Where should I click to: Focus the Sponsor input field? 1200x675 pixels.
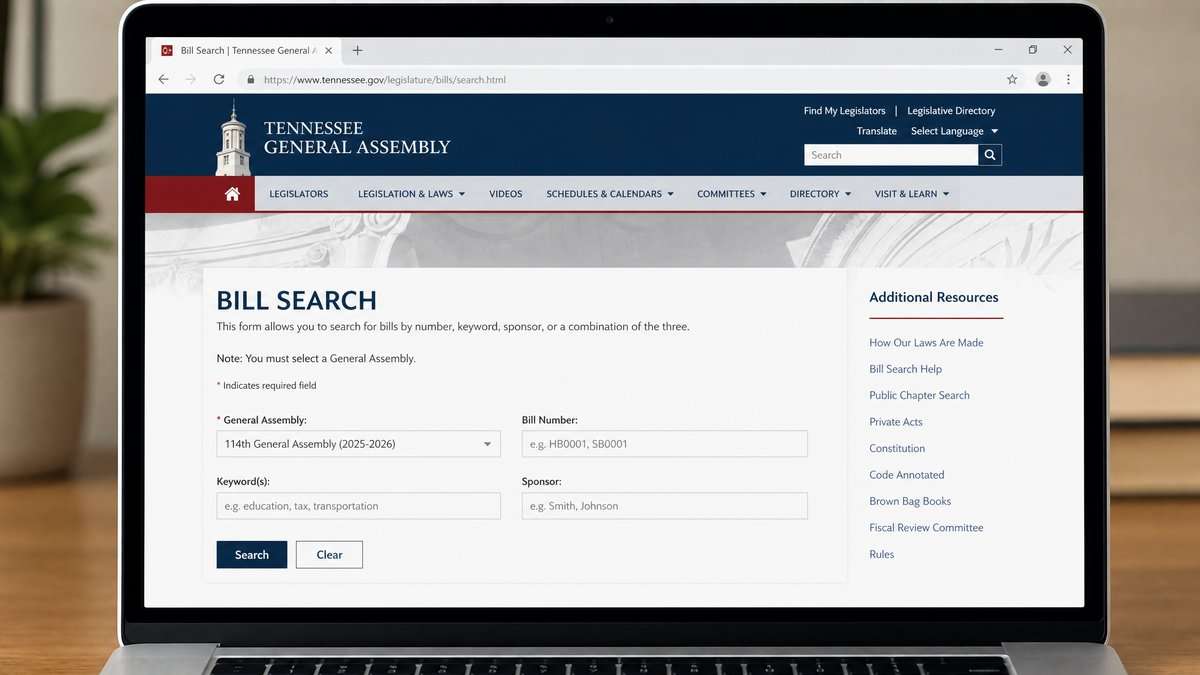[x=665, y=506]
